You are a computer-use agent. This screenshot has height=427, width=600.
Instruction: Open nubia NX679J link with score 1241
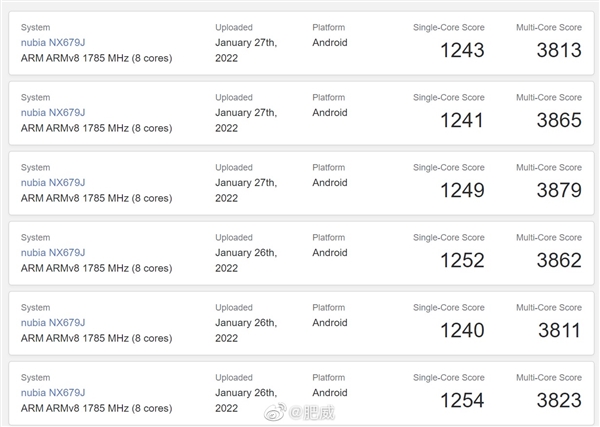pos(53,112)
